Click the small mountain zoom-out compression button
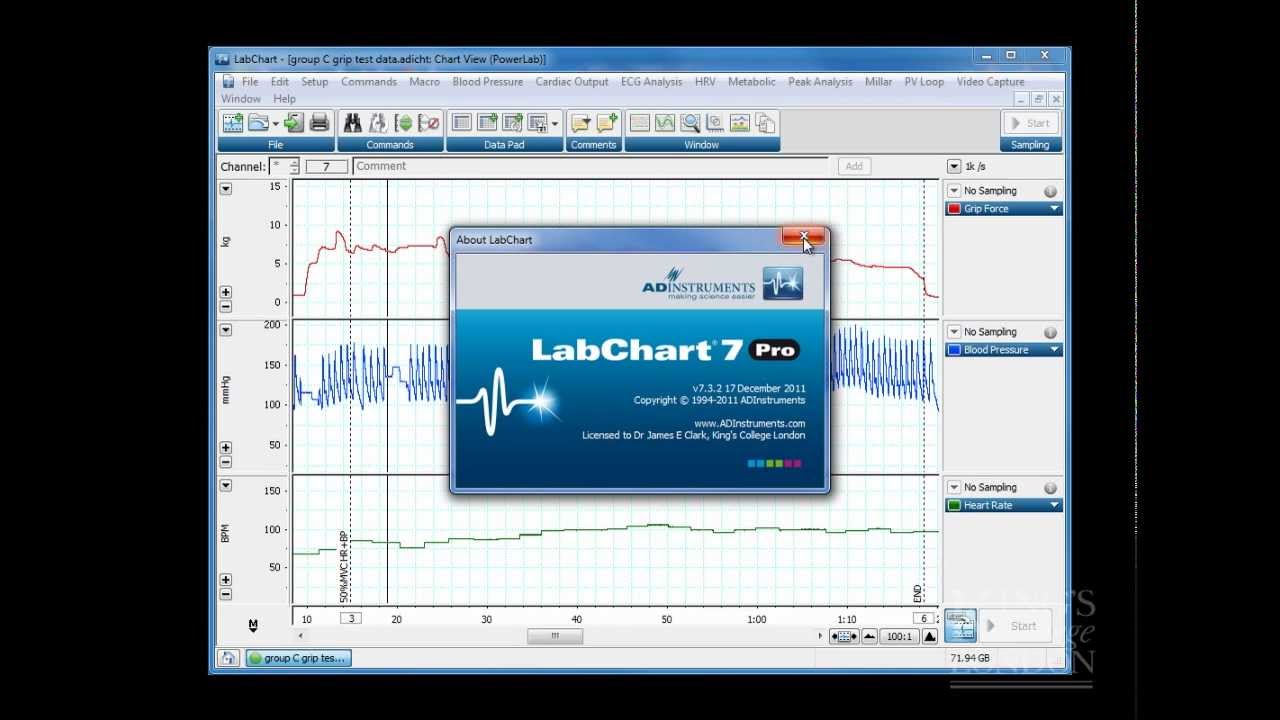 (869, 636)
